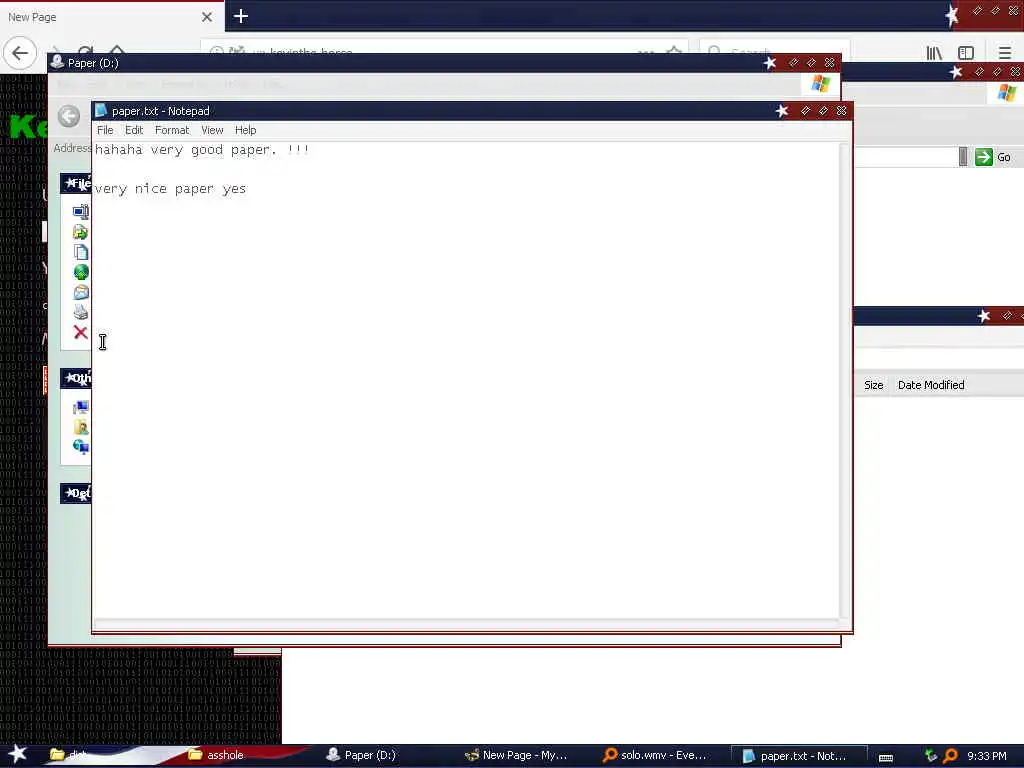Open the address bar dropdown beside Go
1024x768 pixels.
(x=963, y=157)
